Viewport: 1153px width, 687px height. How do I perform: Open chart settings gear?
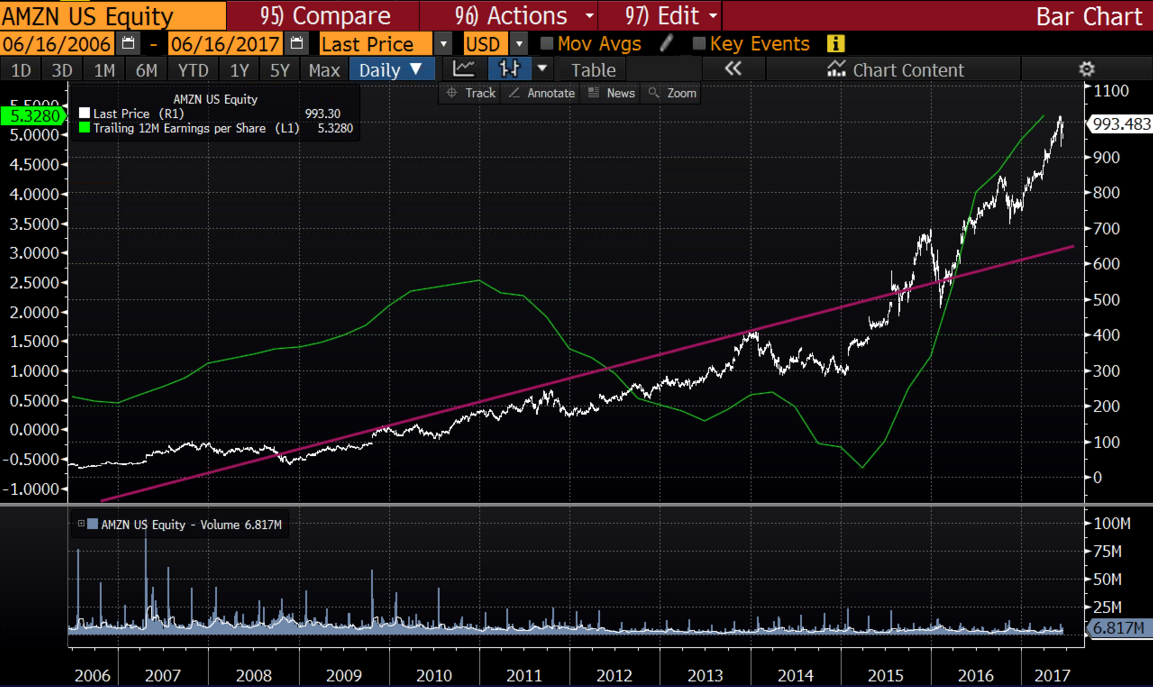(1086, 69)
